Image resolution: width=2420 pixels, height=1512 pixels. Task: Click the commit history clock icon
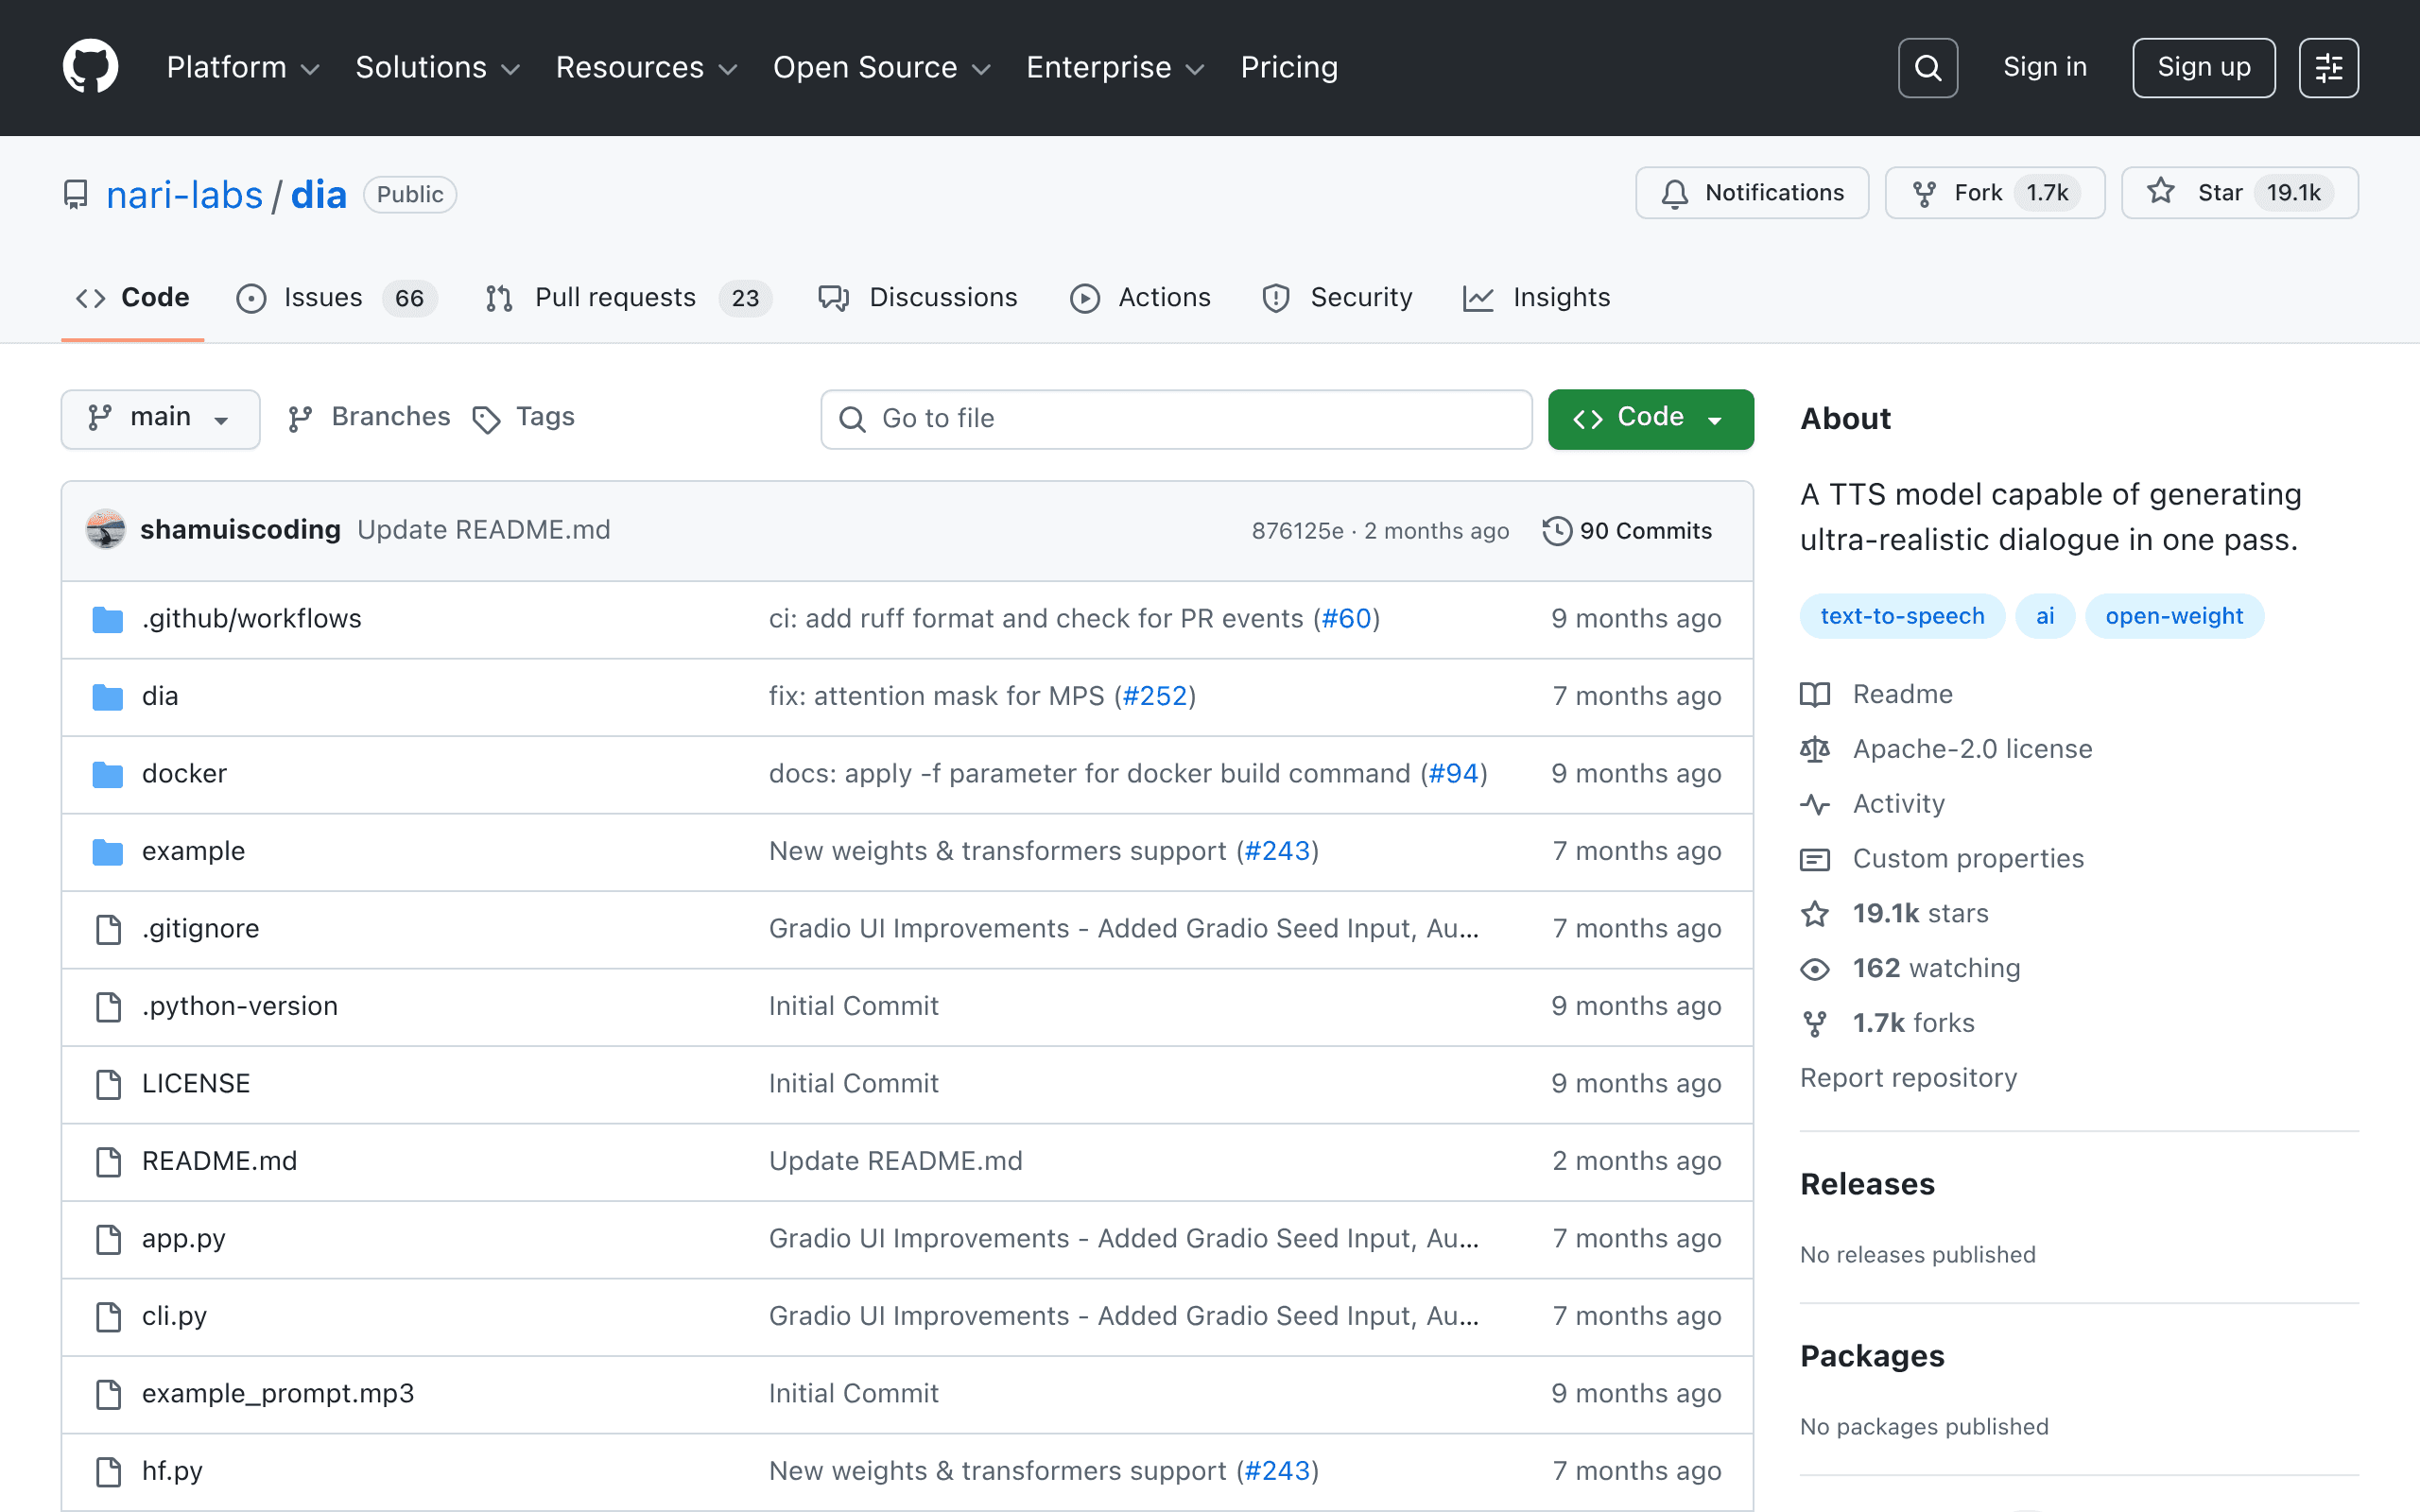pyautogui.click(x=1556, y=530)
